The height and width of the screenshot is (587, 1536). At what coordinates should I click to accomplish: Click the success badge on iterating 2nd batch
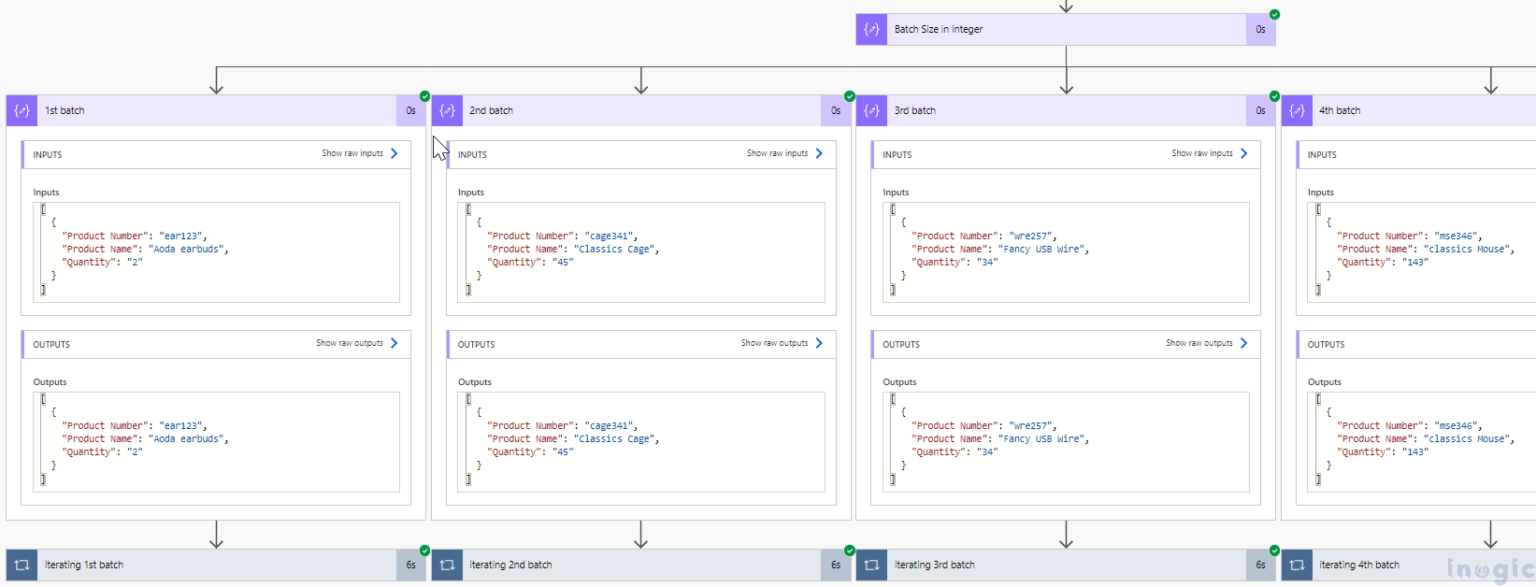pyautogui.click(x=849, y=549)
